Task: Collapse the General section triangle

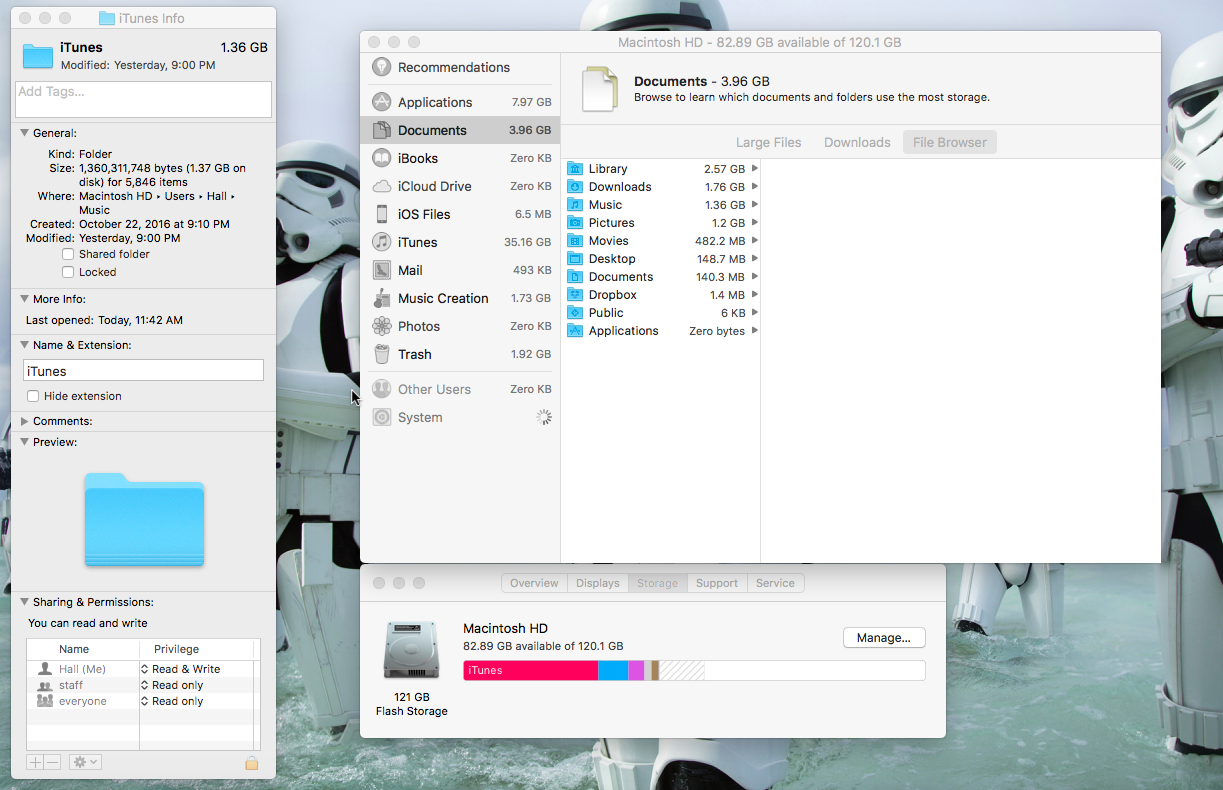Action: pyautogui.click(x=24, y=133)
